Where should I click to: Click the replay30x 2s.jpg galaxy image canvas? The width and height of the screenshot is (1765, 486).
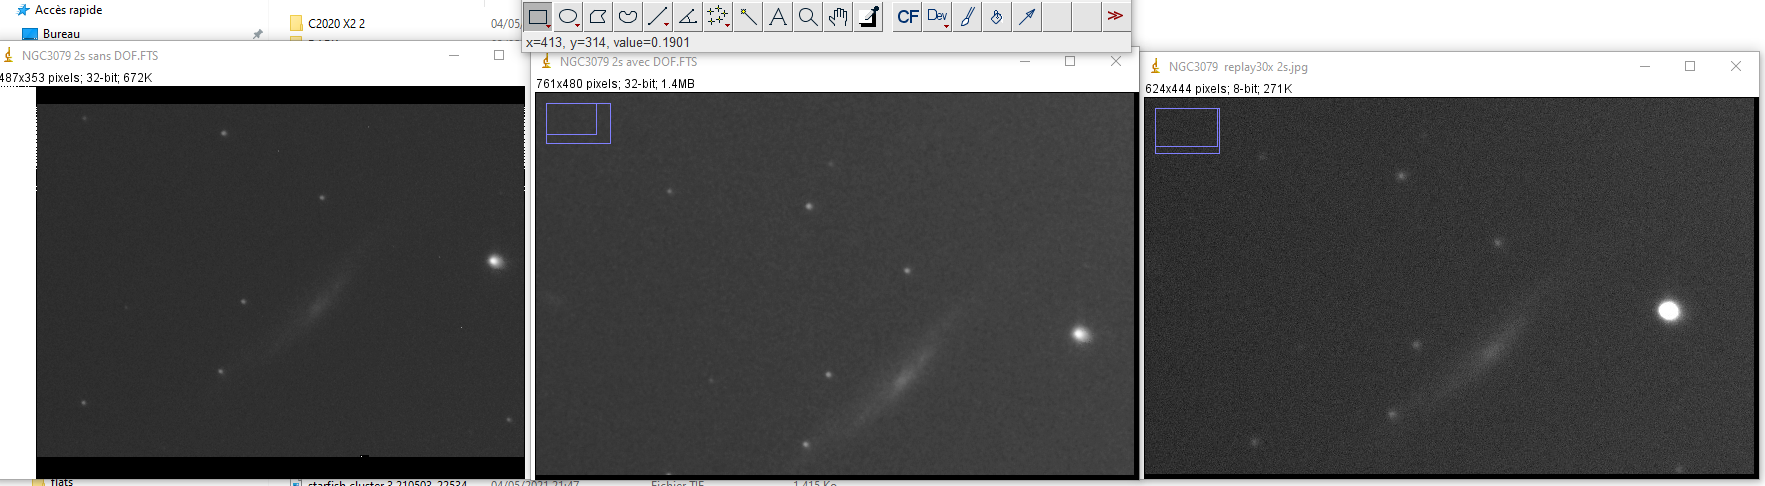point(1450,286)
